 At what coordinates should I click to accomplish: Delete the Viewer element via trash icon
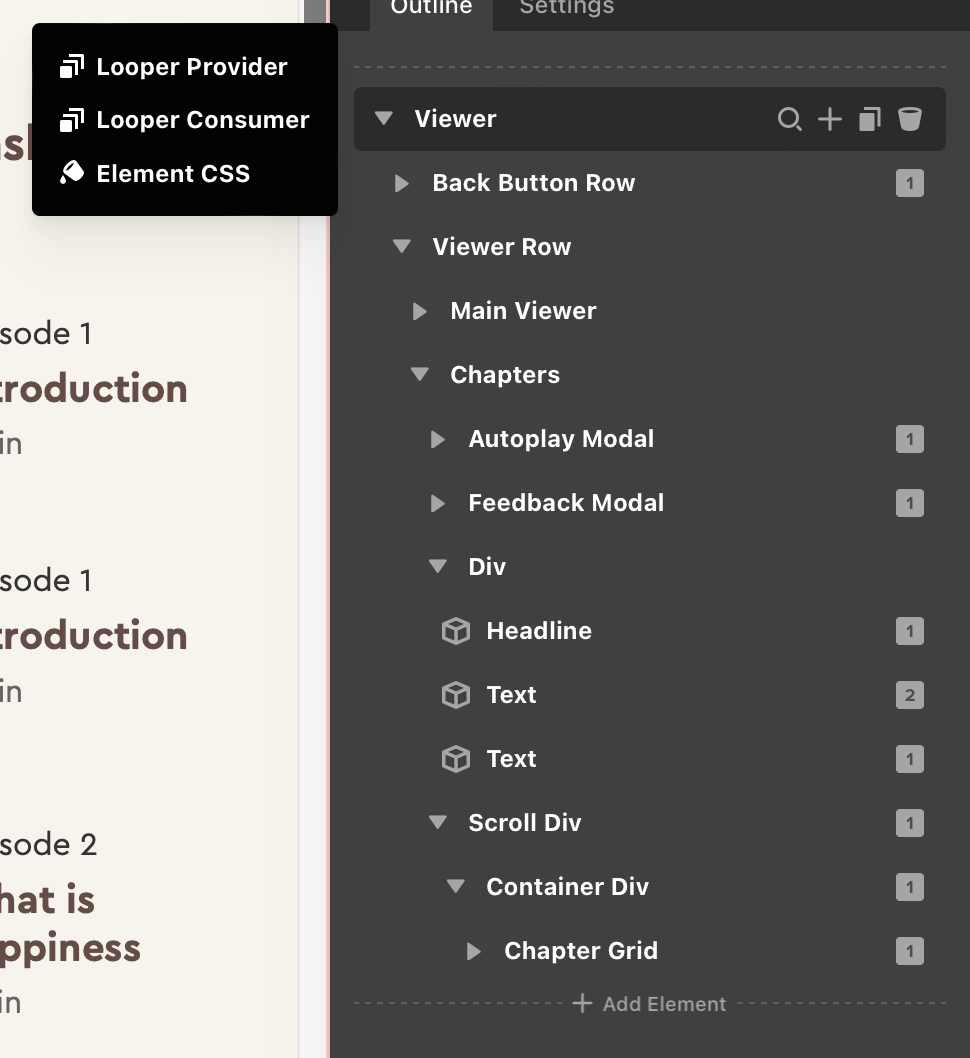(x=910, y=119)
